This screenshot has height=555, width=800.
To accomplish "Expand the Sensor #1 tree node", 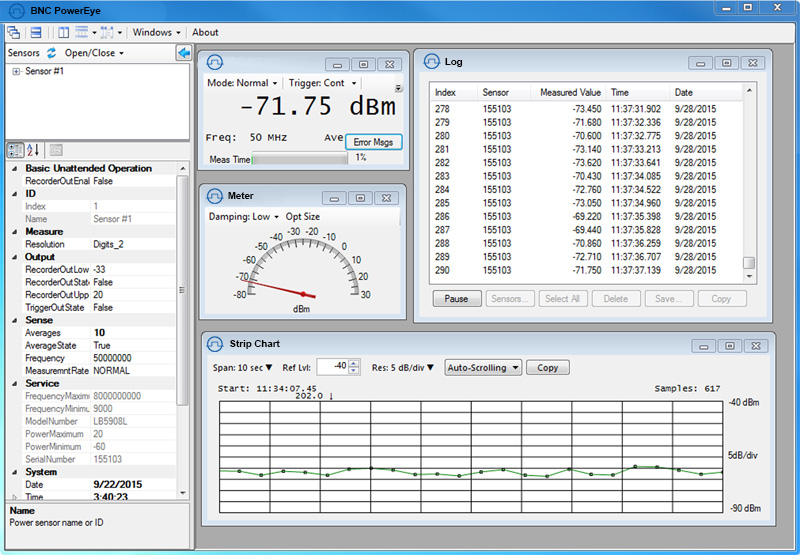I will tap(16, 71).
